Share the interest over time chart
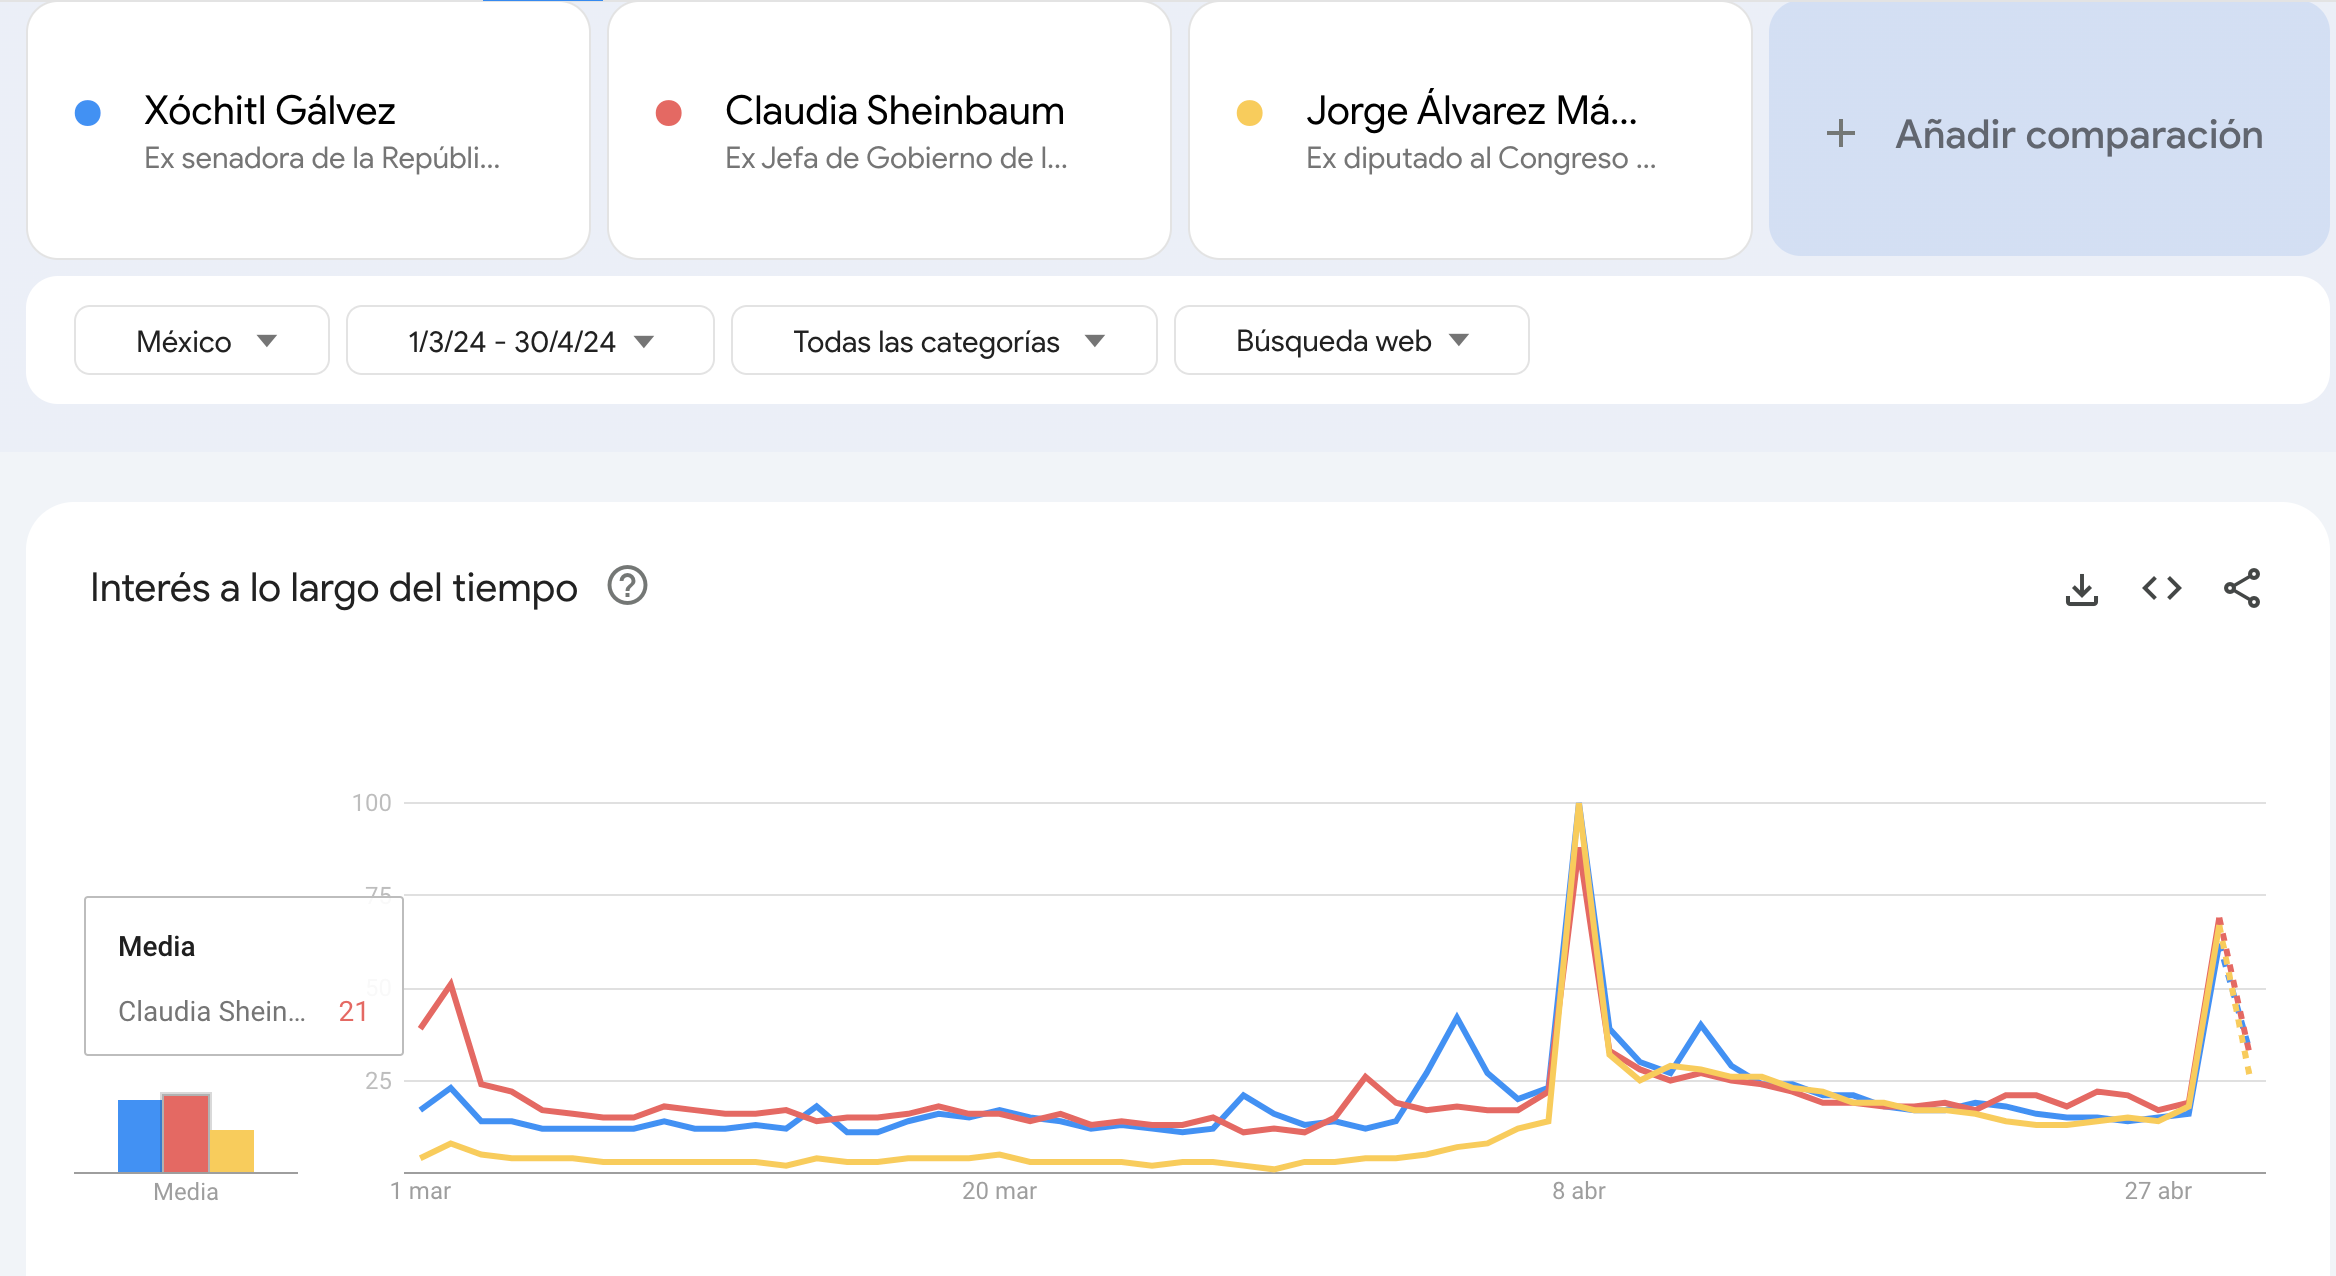Viewport: 2336px width, 1276px height. (x=2241, y=589)
